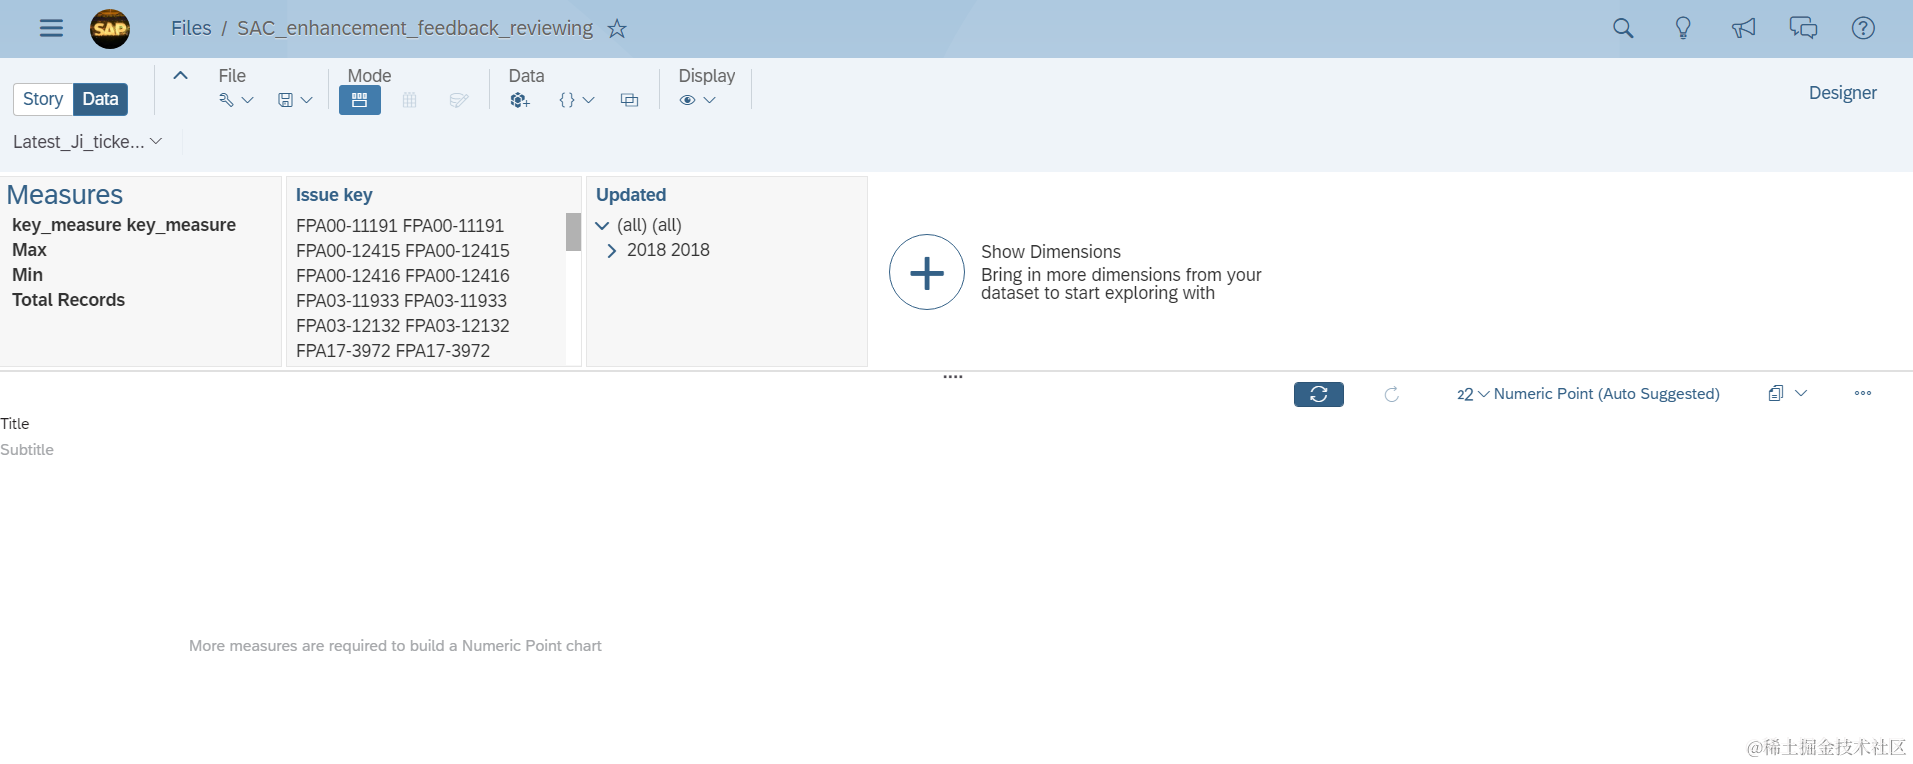
Task: Switch to the Story tab
Action: (43, 99)
